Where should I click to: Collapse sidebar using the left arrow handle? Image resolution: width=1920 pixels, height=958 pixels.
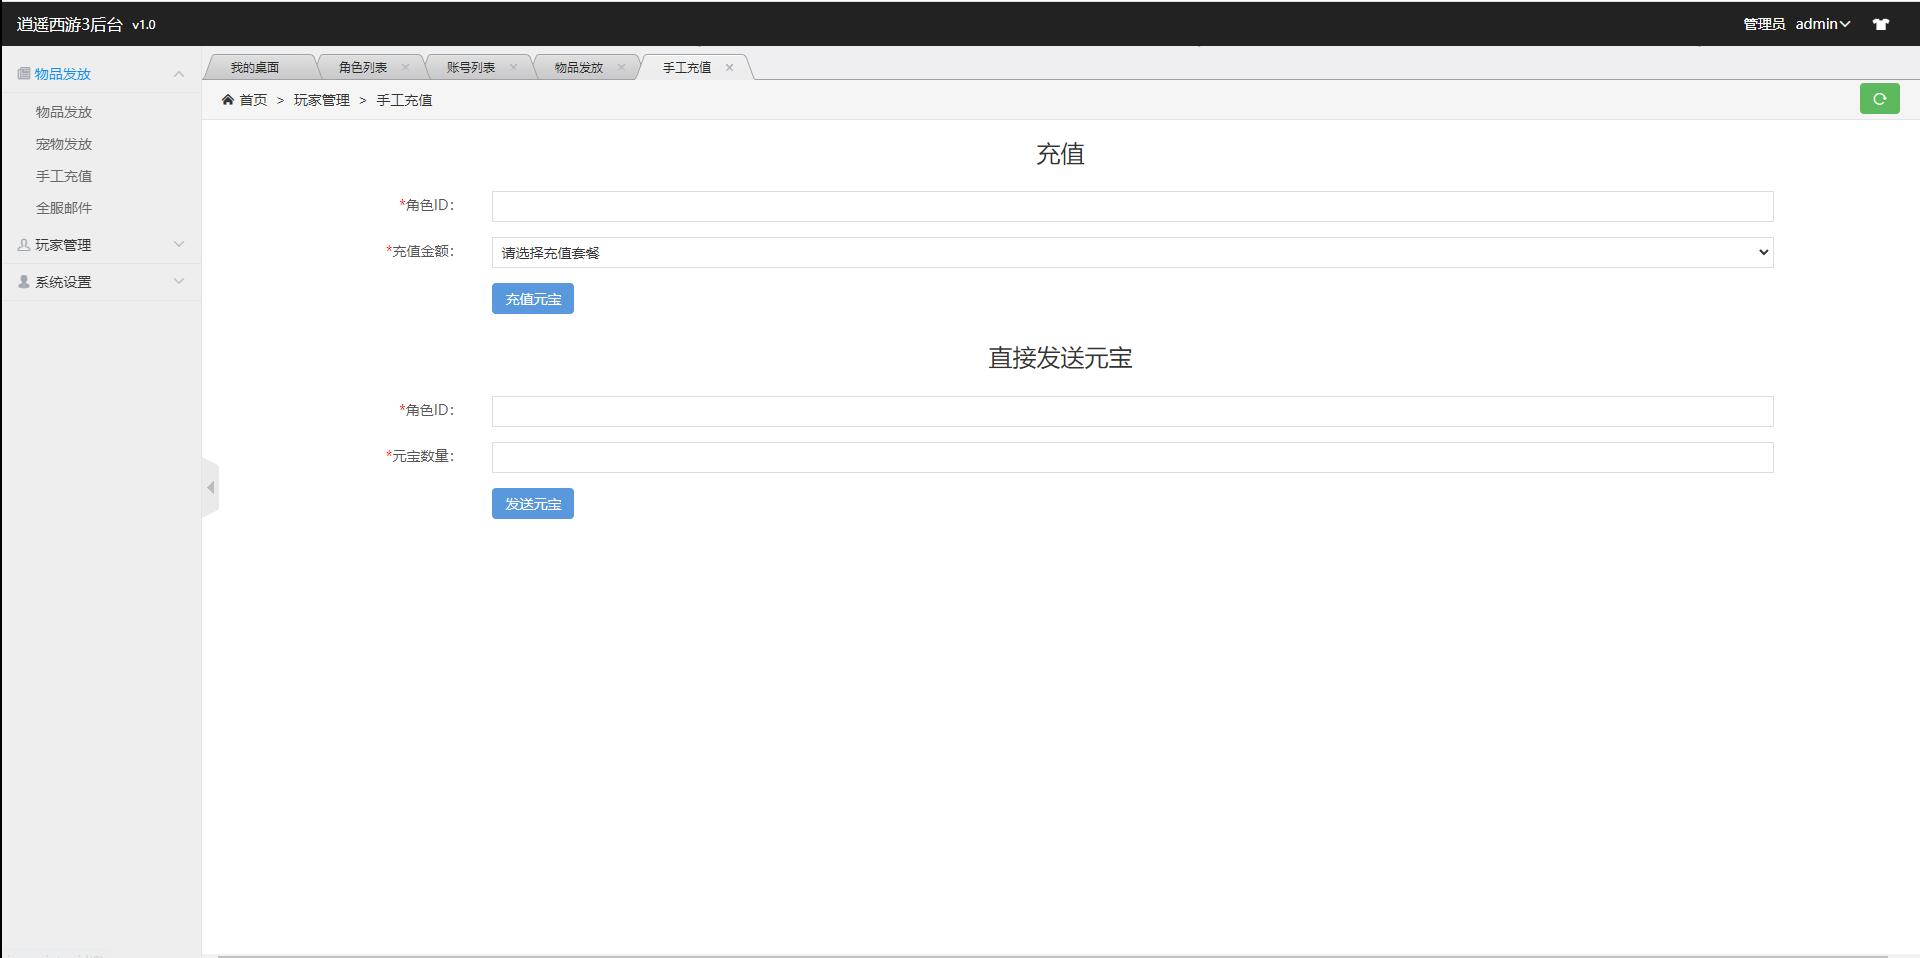click(x=210, y=488)
